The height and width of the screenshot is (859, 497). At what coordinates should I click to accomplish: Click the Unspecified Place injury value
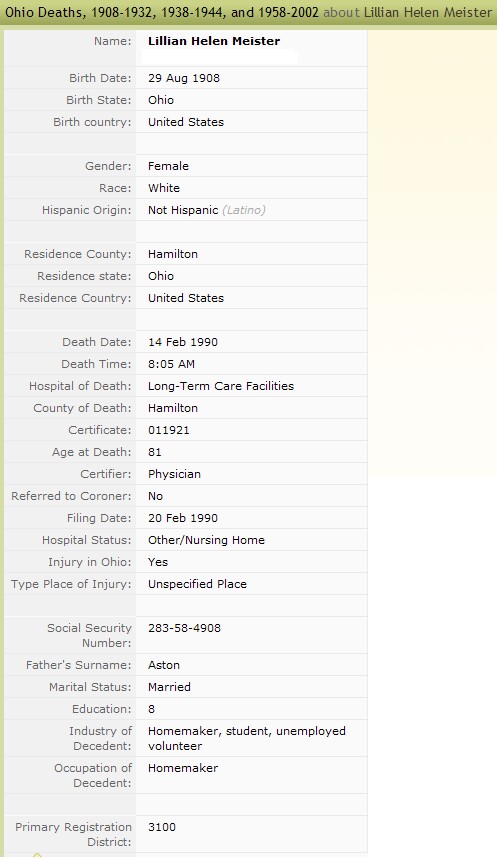tap(197, 584)
